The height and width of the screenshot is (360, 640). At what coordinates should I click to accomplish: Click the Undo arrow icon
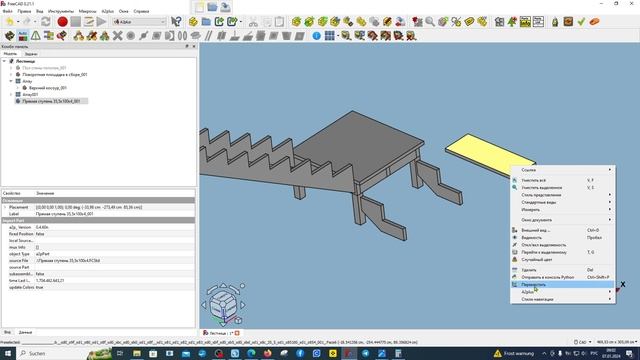coord(9,22)
